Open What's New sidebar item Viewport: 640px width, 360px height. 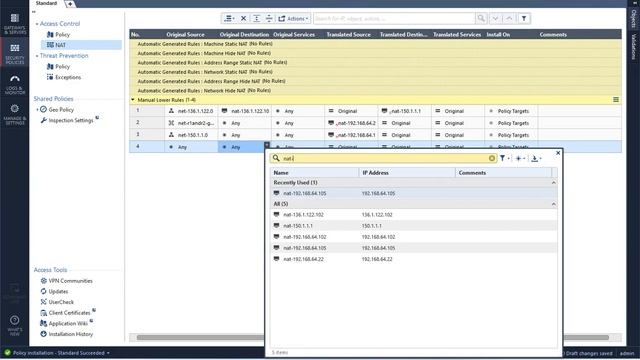[15, 325]
